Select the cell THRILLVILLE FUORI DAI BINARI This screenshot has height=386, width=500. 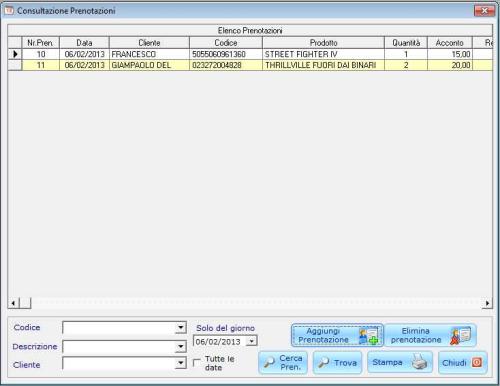pos(323,65)
